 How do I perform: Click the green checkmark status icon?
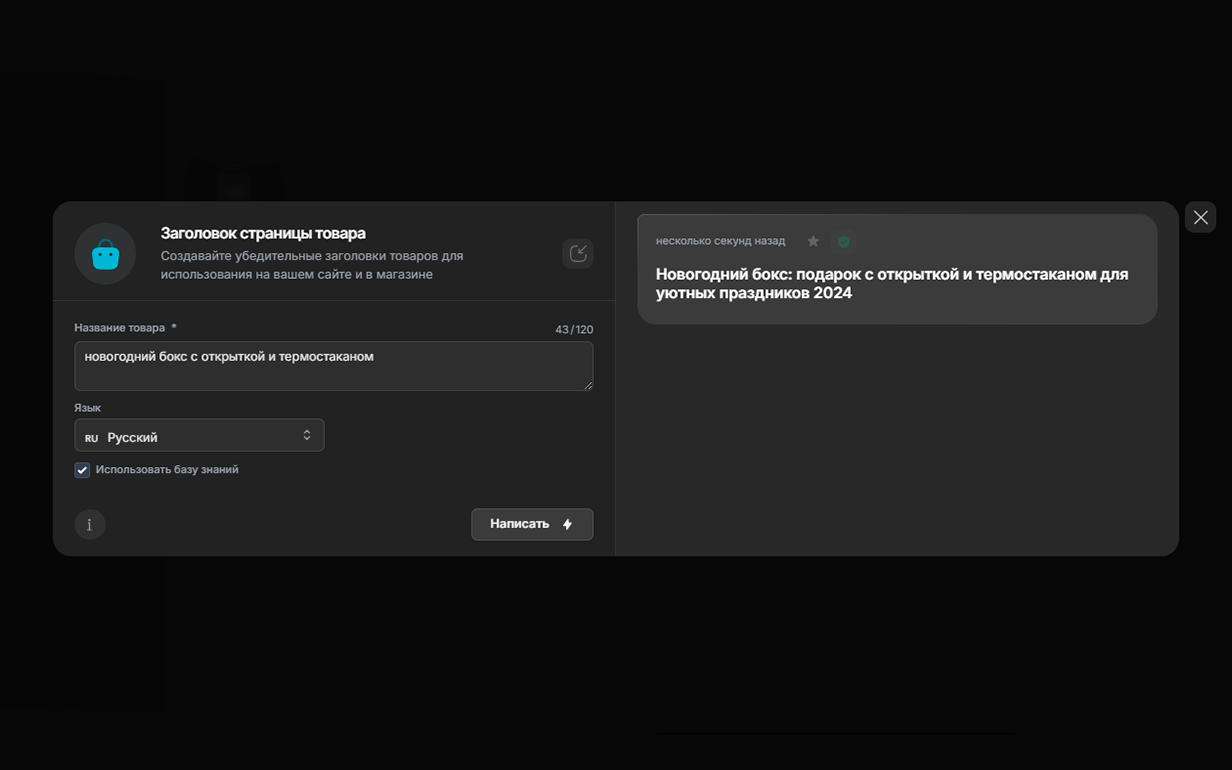843,241
